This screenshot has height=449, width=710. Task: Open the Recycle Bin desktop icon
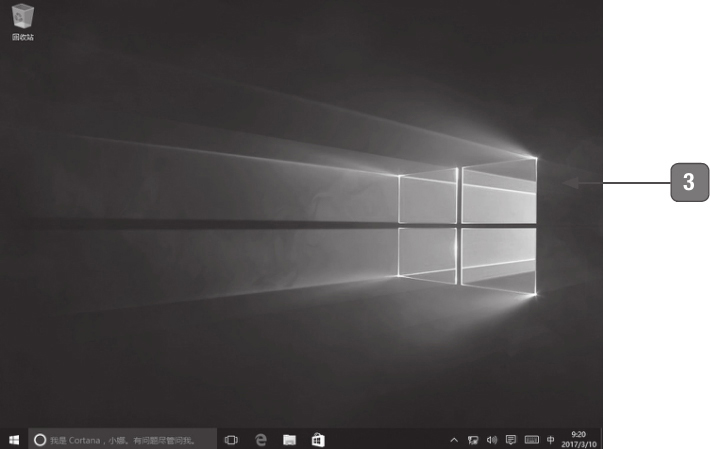22,22
